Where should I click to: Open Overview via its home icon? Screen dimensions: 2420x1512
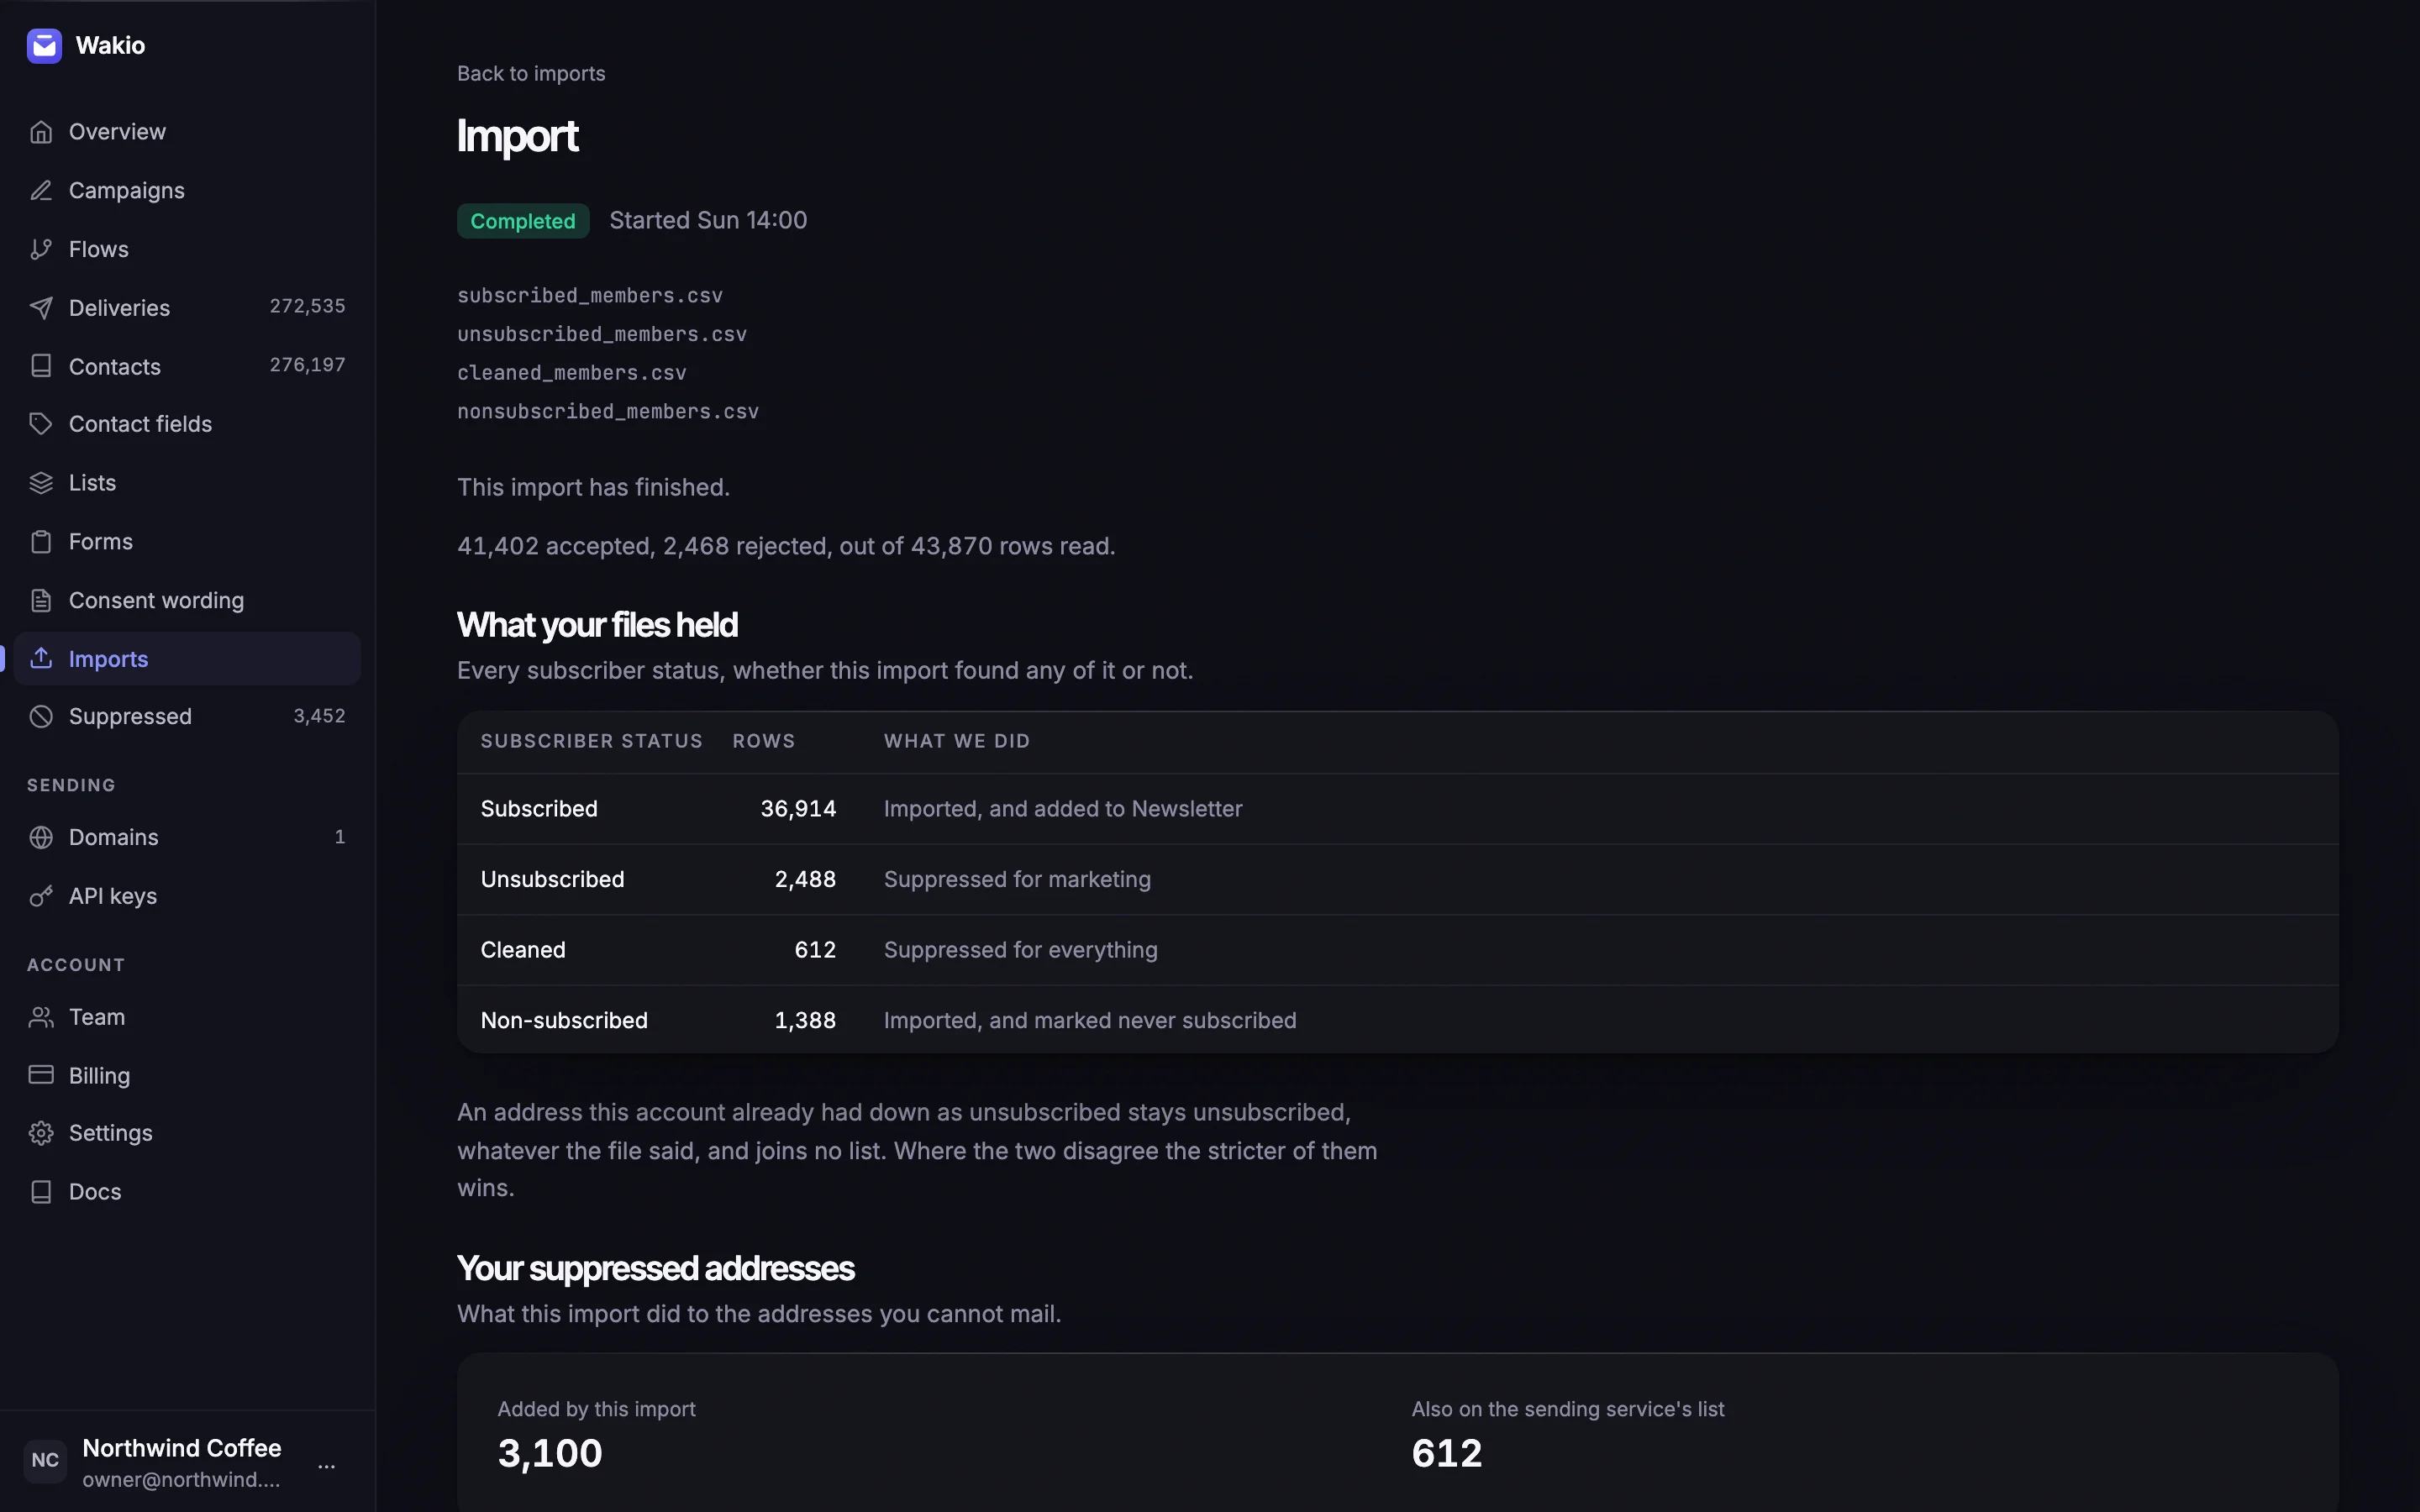pyautogui.click(x=41, y=132)
